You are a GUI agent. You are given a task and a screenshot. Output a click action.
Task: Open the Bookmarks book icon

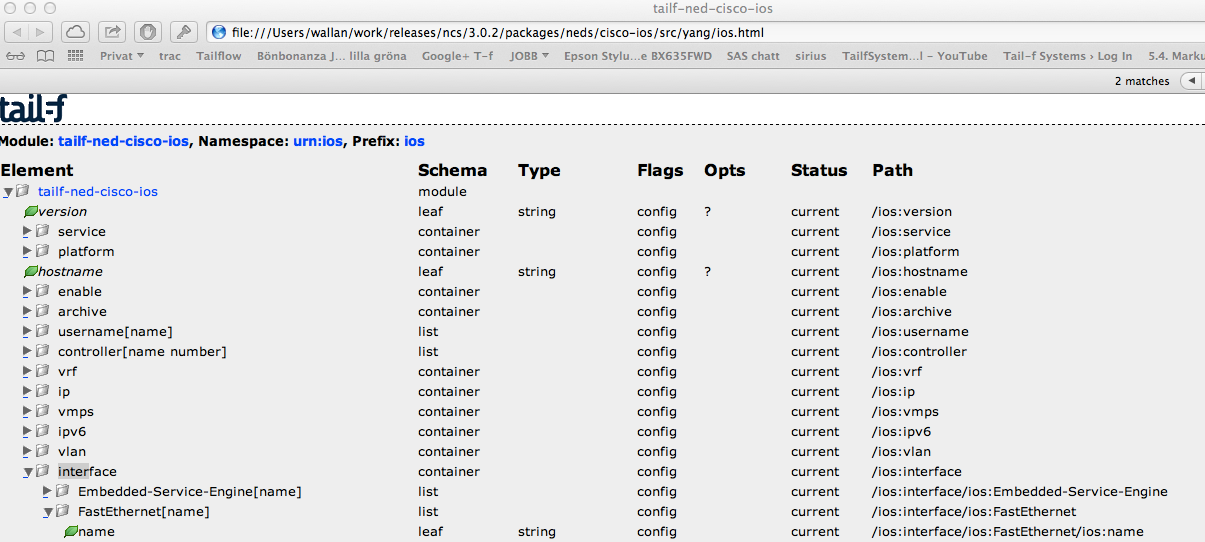point(45,56)
